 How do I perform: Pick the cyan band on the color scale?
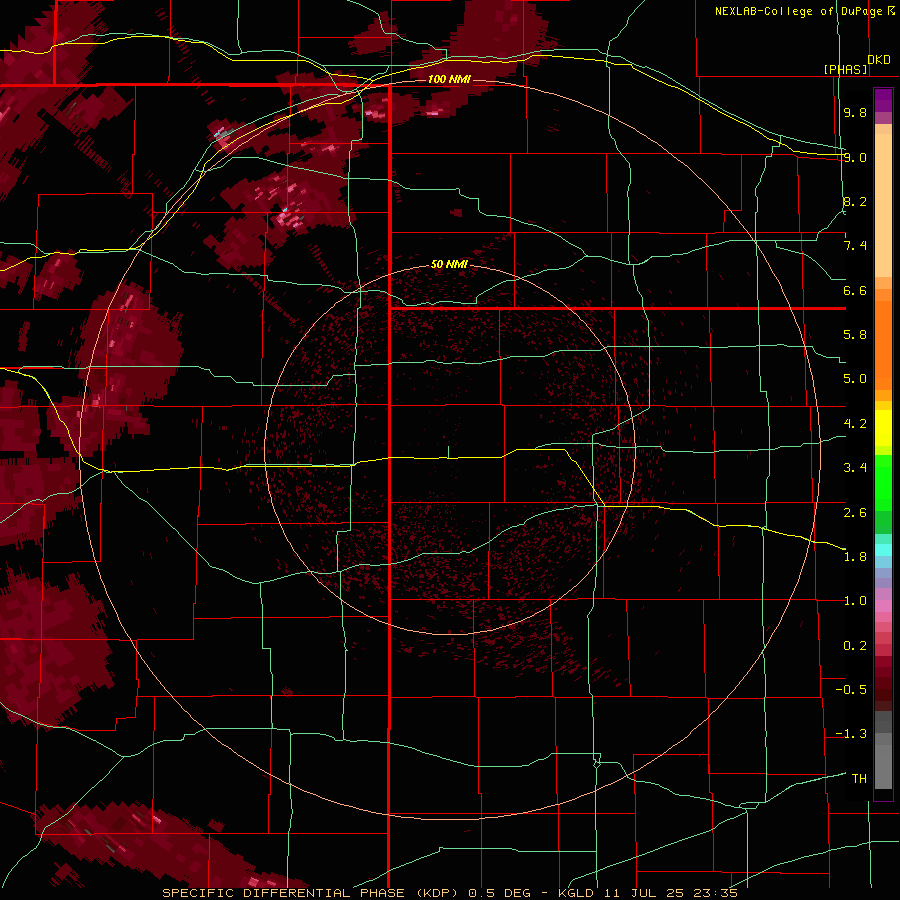pos(883,550)
